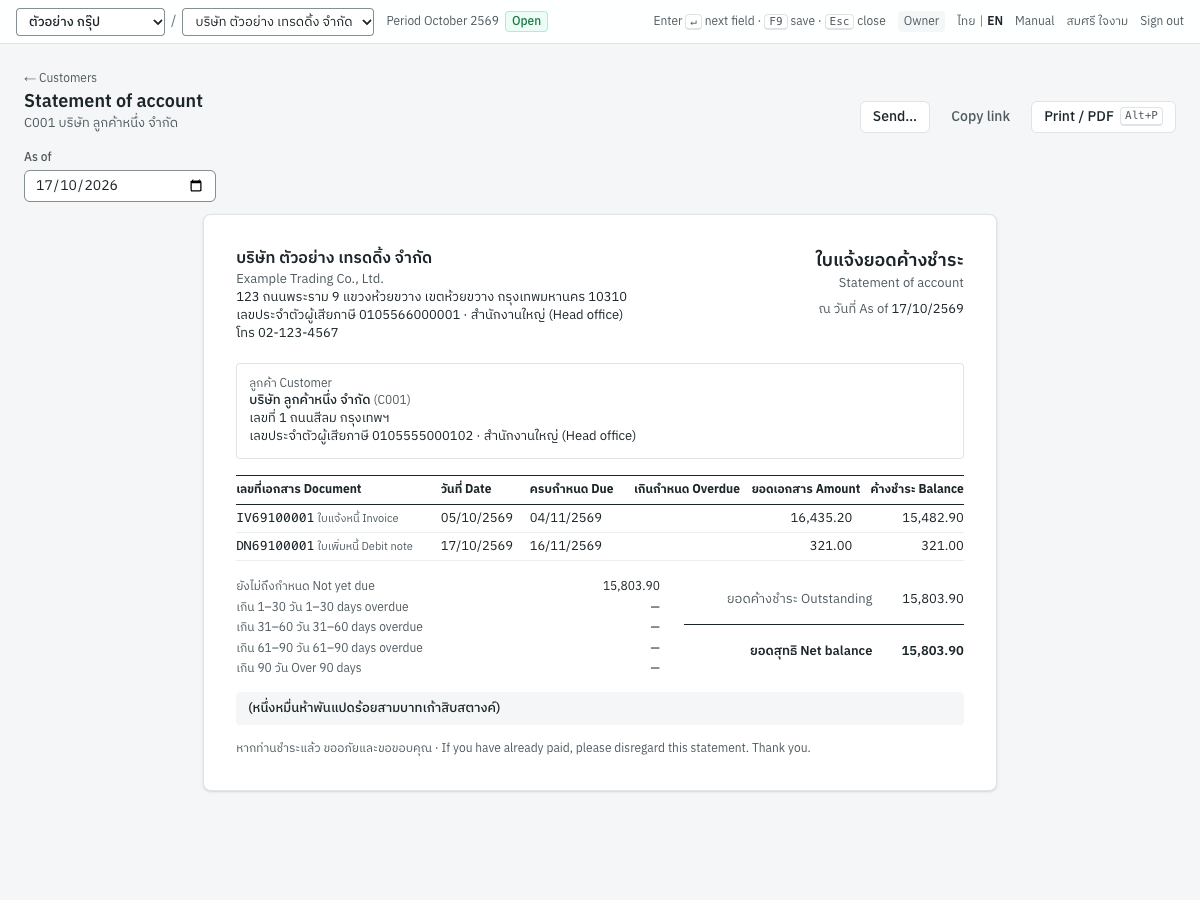Click the Balance column header
Image resolution: width=1200 pixels, height=900 pixels.
pyautogui.click(x=917, y=489)
